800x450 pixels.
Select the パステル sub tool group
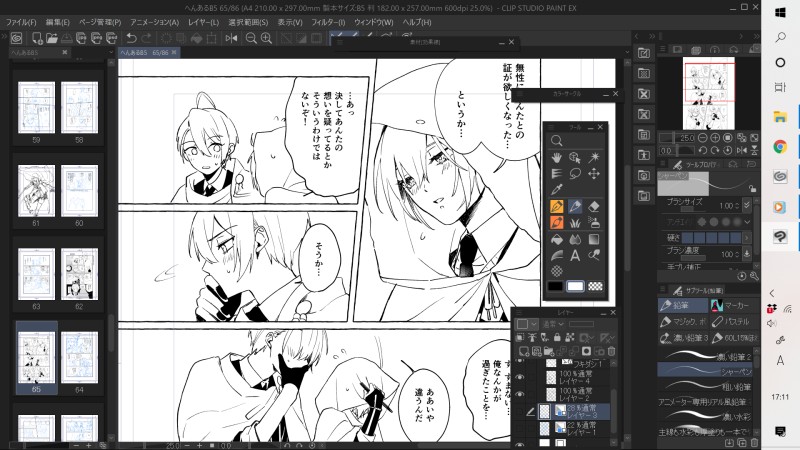733,321
